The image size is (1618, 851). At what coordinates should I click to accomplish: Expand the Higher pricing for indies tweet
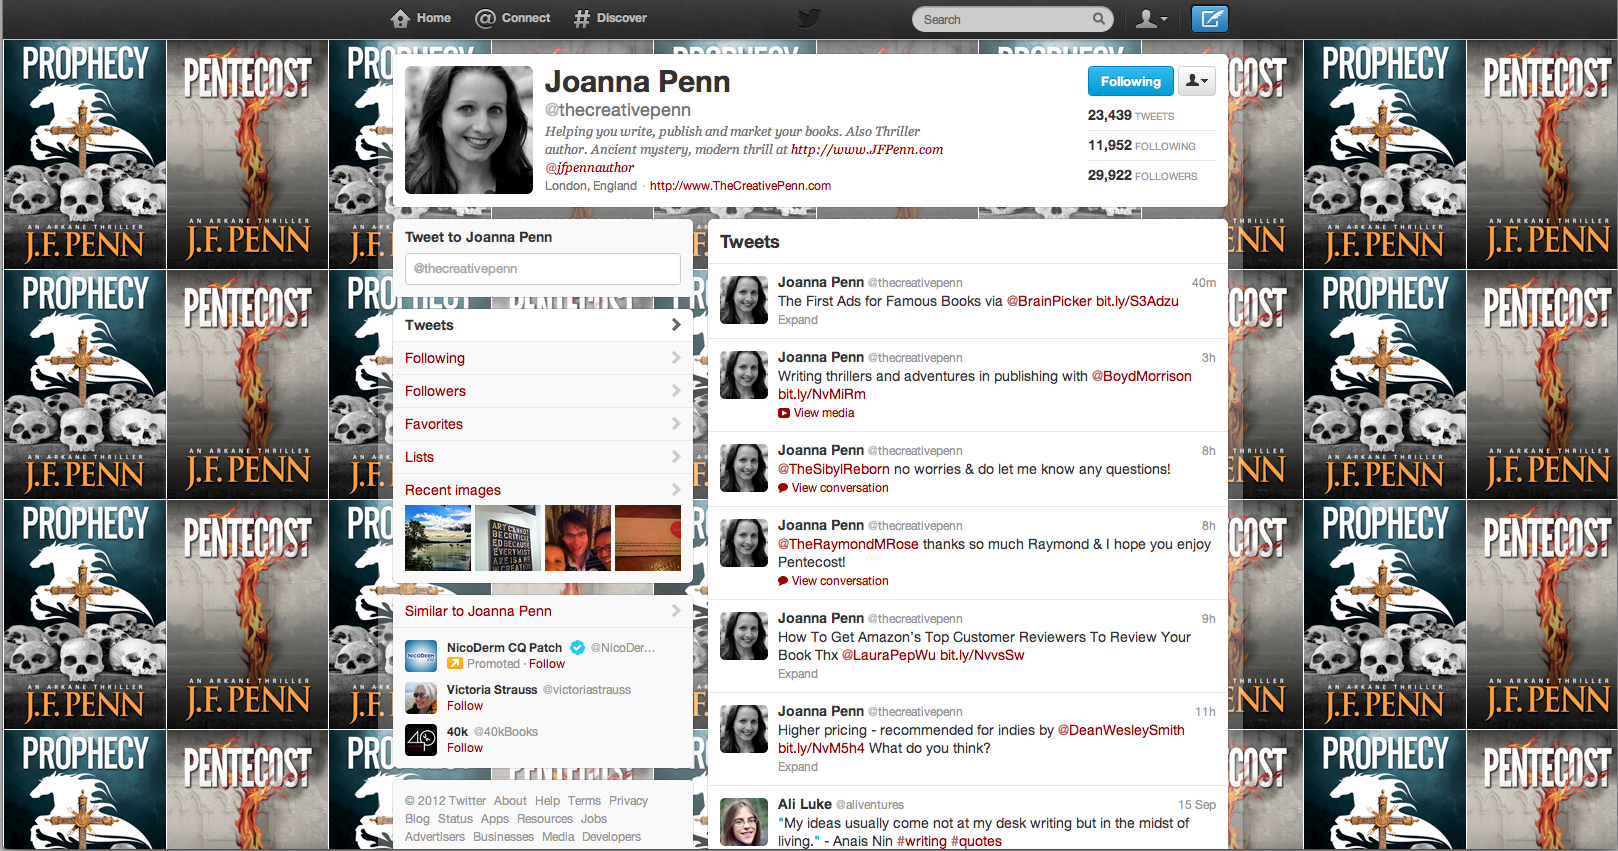798,767
